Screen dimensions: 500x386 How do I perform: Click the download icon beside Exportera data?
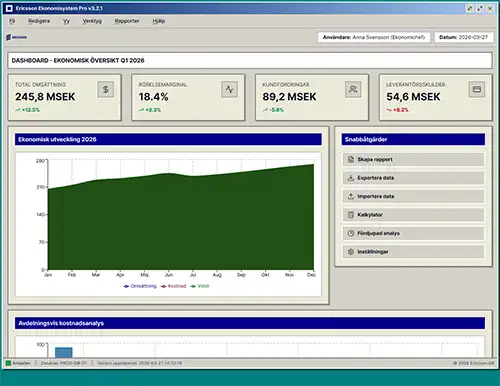pyautogui.click(x=351, y=178)
